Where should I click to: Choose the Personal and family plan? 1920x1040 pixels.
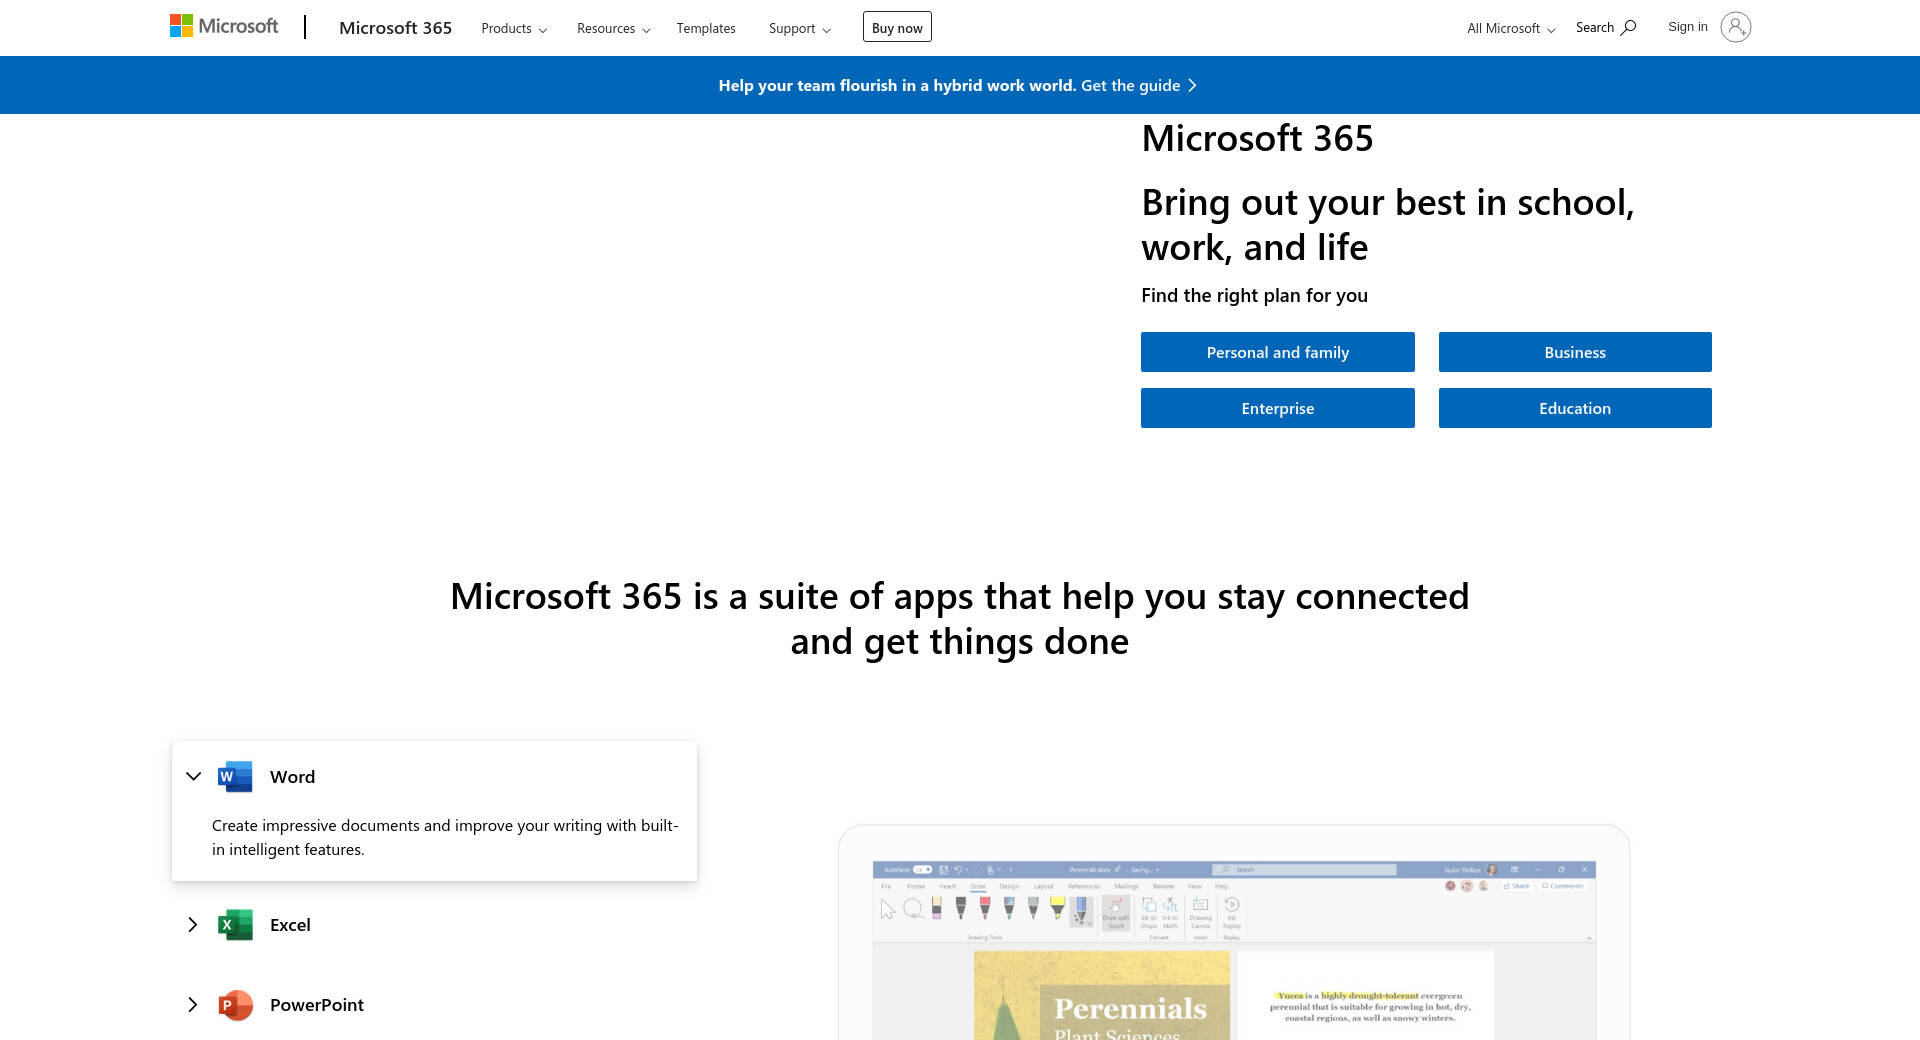[x=1277, y=352]
